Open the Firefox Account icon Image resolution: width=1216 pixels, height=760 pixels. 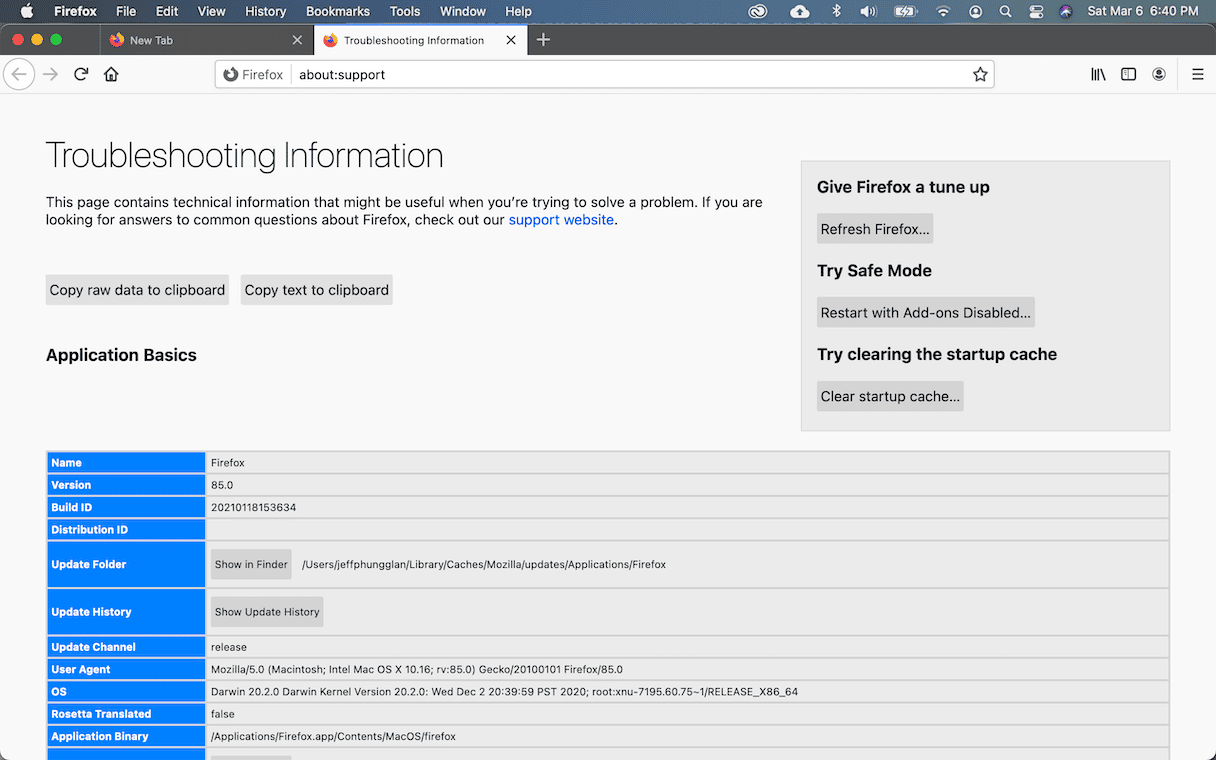tap(1159, 74)
